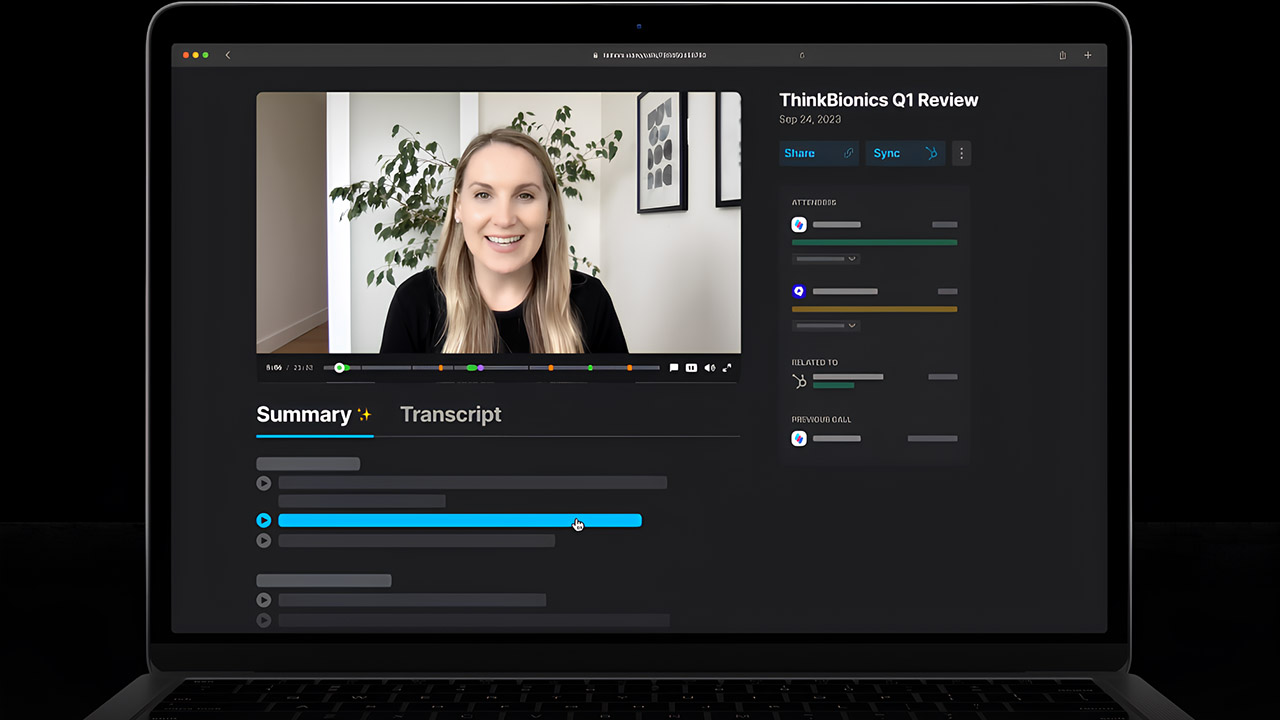Jump to the purple marker on the timeline
1280x720 pixels.
click(481, 368)
